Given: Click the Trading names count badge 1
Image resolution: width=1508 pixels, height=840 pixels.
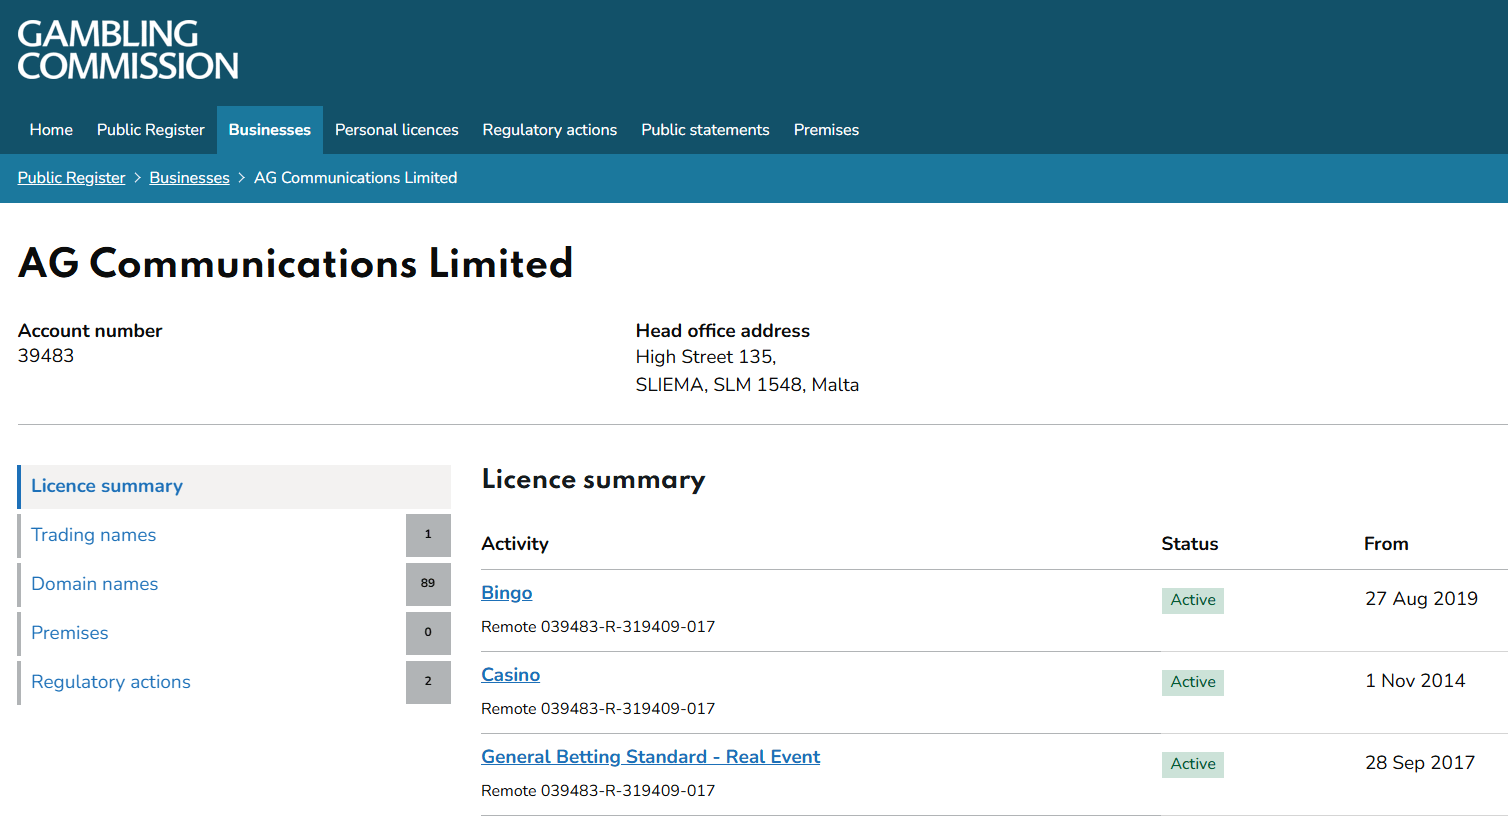Looking at the screenshot, I should (428, 535).
